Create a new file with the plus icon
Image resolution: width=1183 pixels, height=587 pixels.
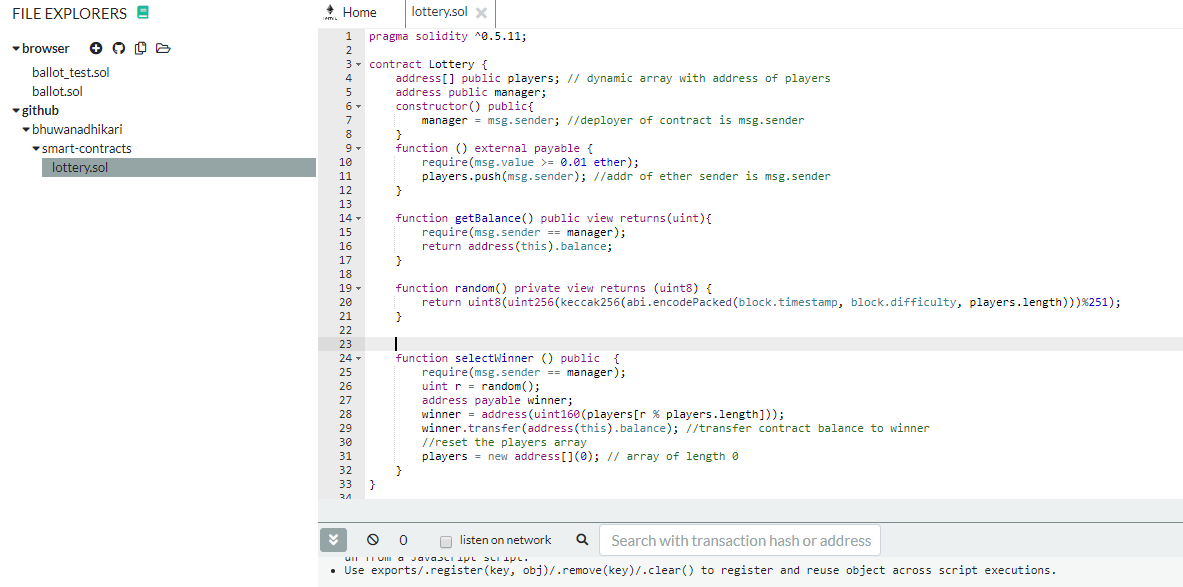pyautogui.click(x=96, y=47)
